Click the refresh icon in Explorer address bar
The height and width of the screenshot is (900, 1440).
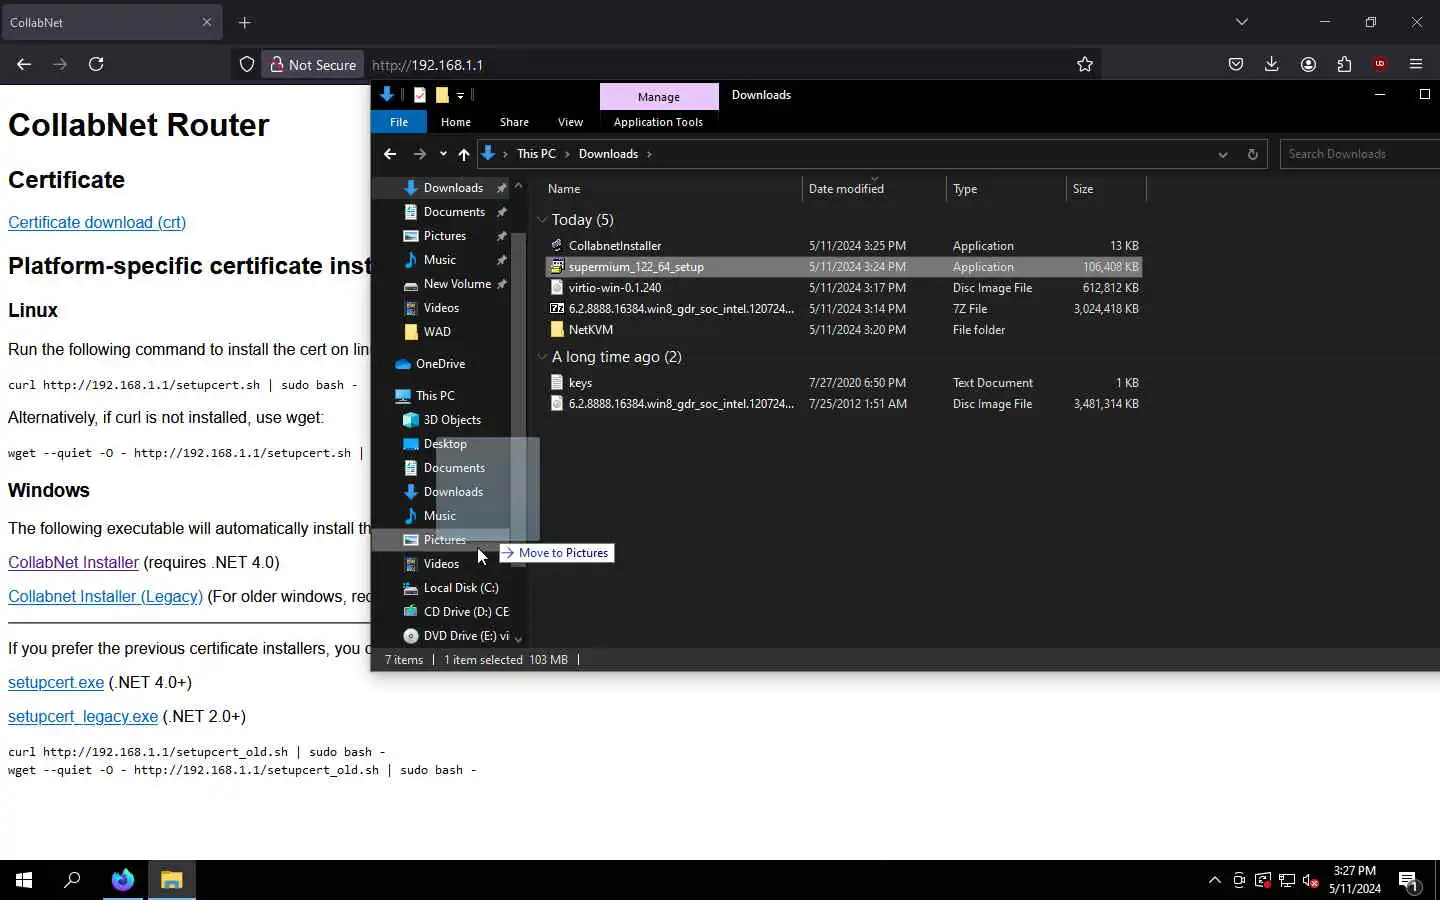[1252, 154]
